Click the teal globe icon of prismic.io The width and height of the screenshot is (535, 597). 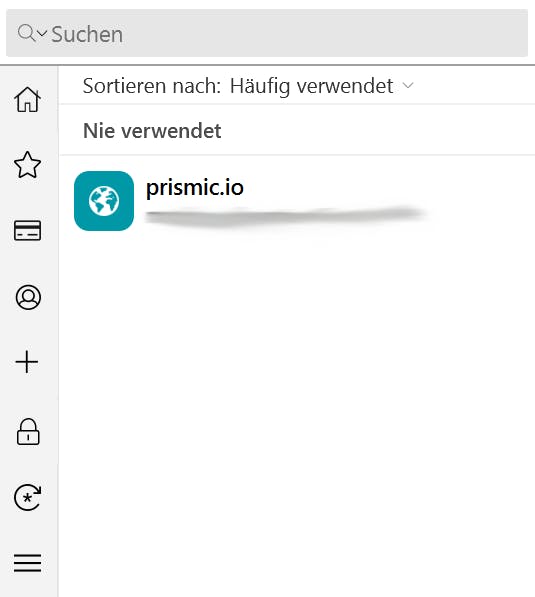tap(104, 201)
